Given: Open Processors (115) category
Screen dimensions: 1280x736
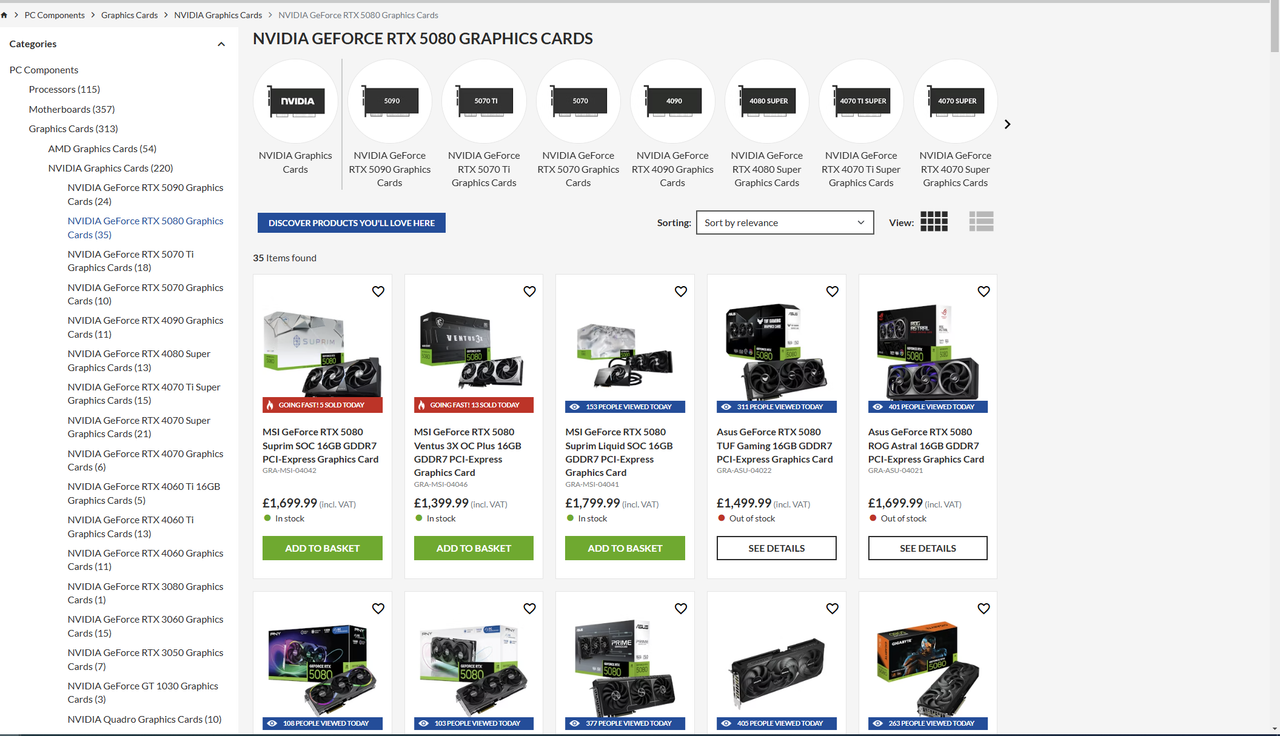Looking at the screenshot, I should [x=64, y=89].
